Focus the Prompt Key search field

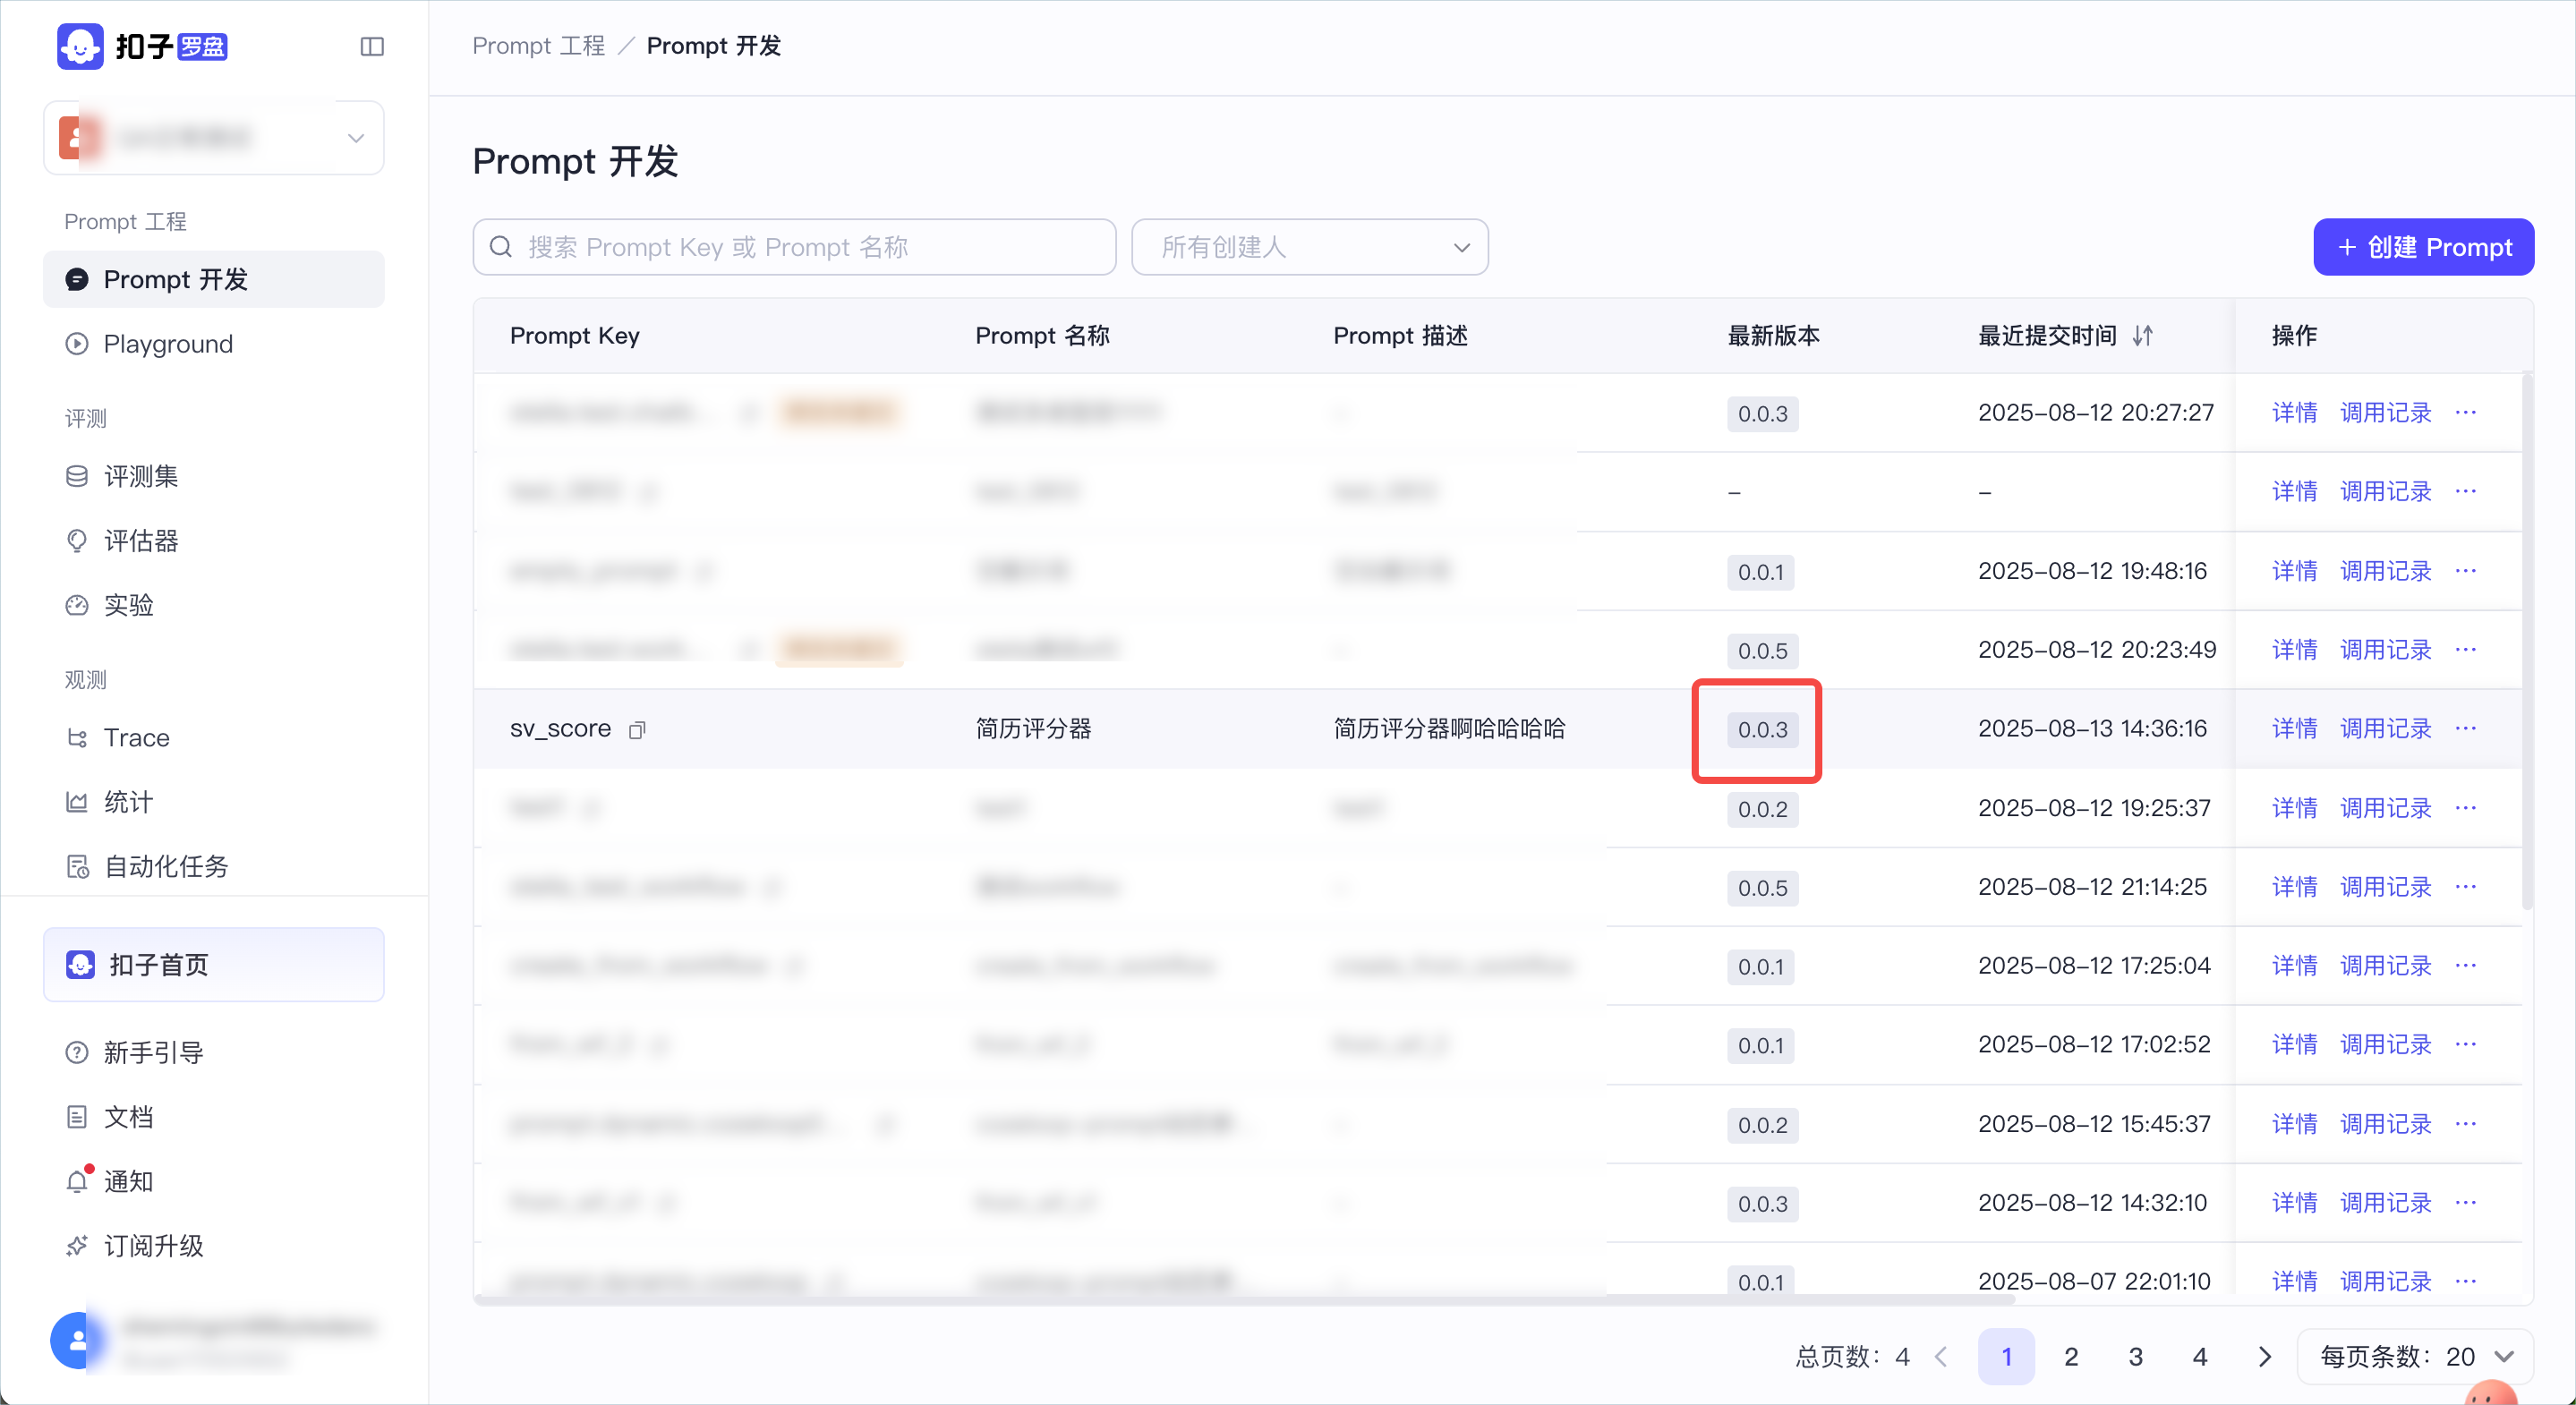[x=794, y=247]
